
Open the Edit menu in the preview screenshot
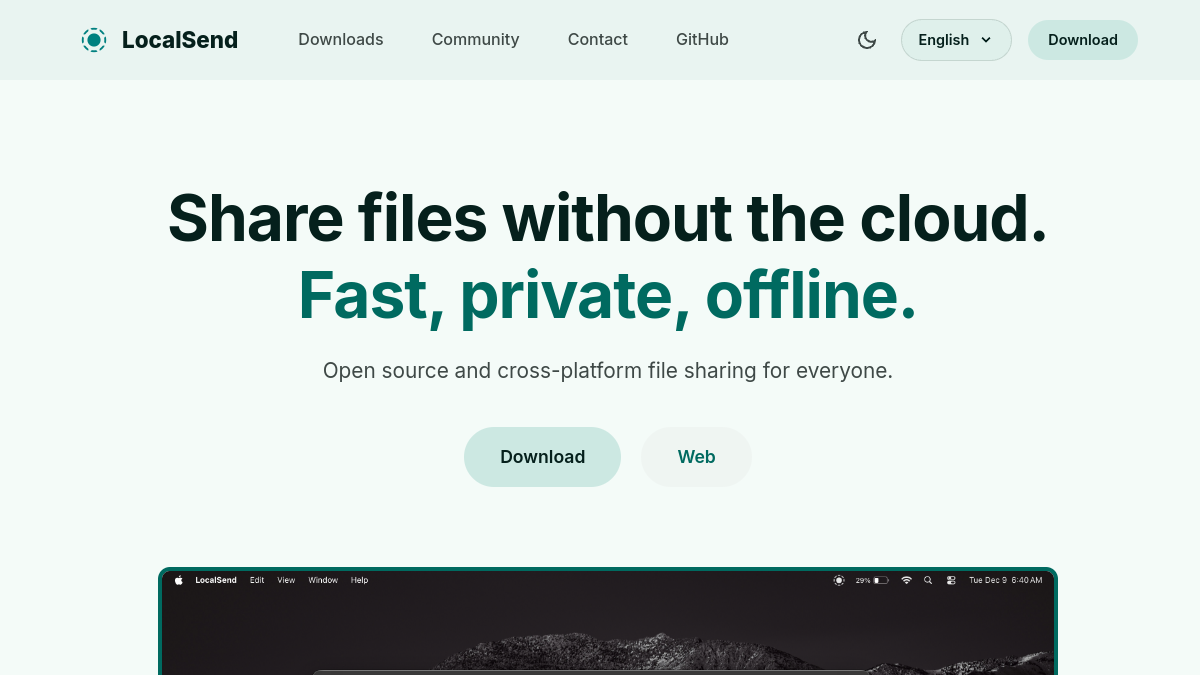click(x=257, y=580)
